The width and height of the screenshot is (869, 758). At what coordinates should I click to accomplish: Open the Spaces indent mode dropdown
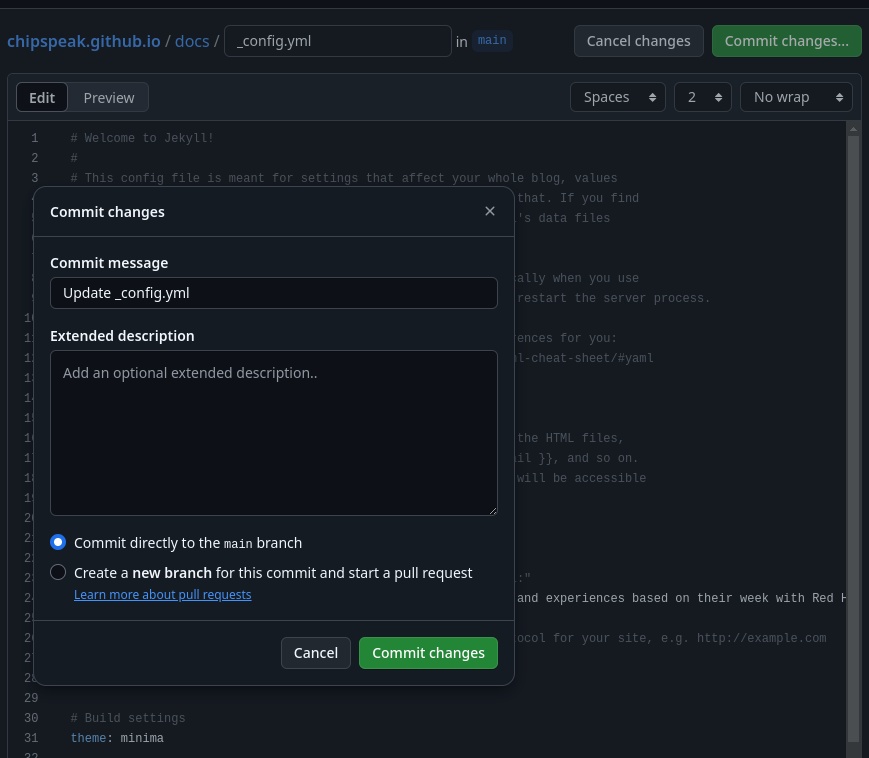point(617,97)
